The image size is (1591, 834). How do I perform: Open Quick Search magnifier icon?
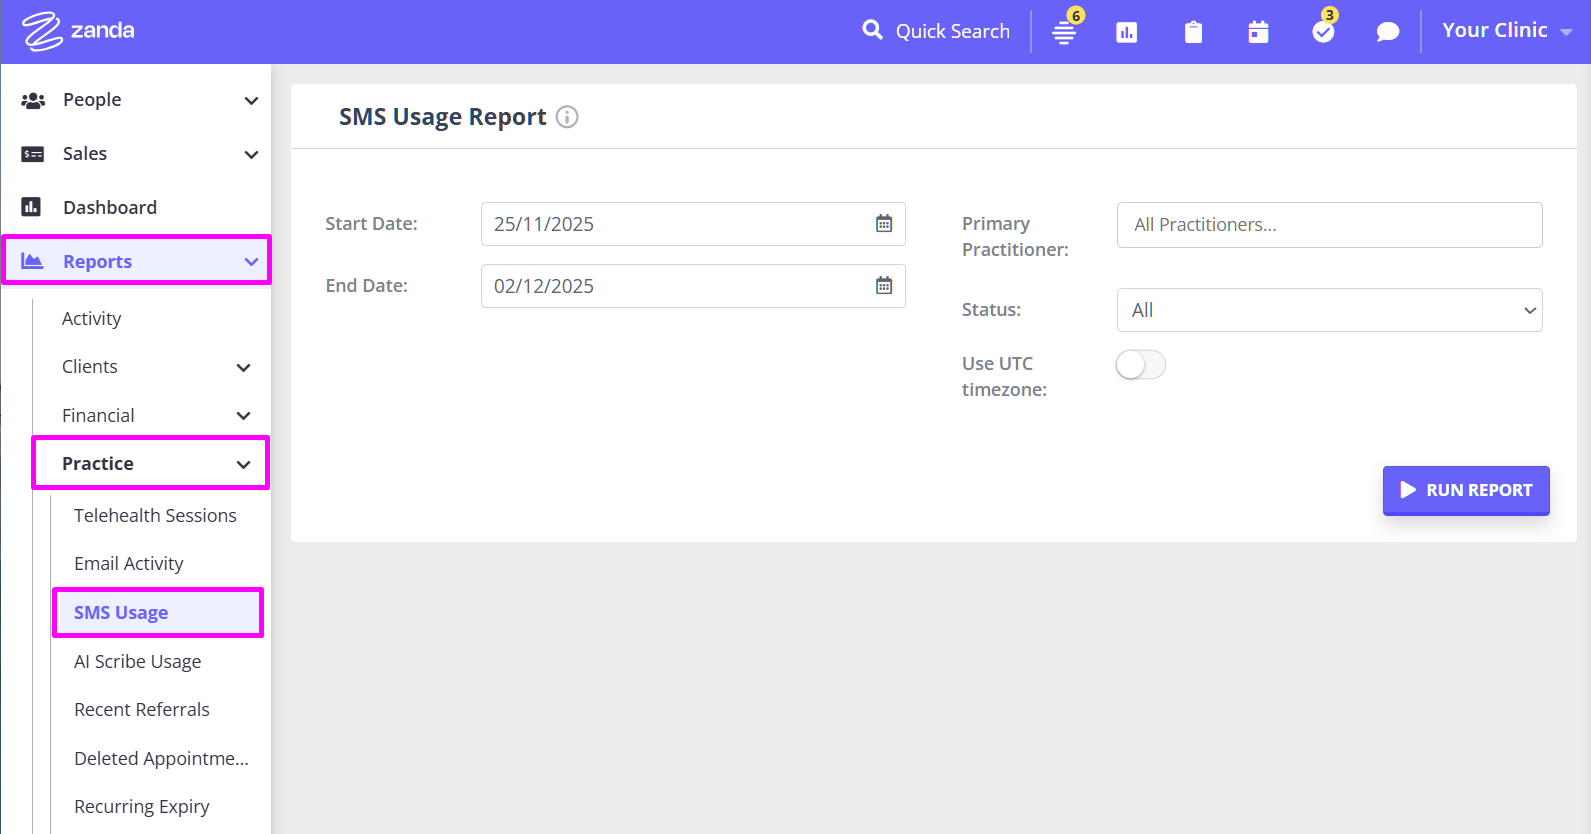tap(872, 30)
